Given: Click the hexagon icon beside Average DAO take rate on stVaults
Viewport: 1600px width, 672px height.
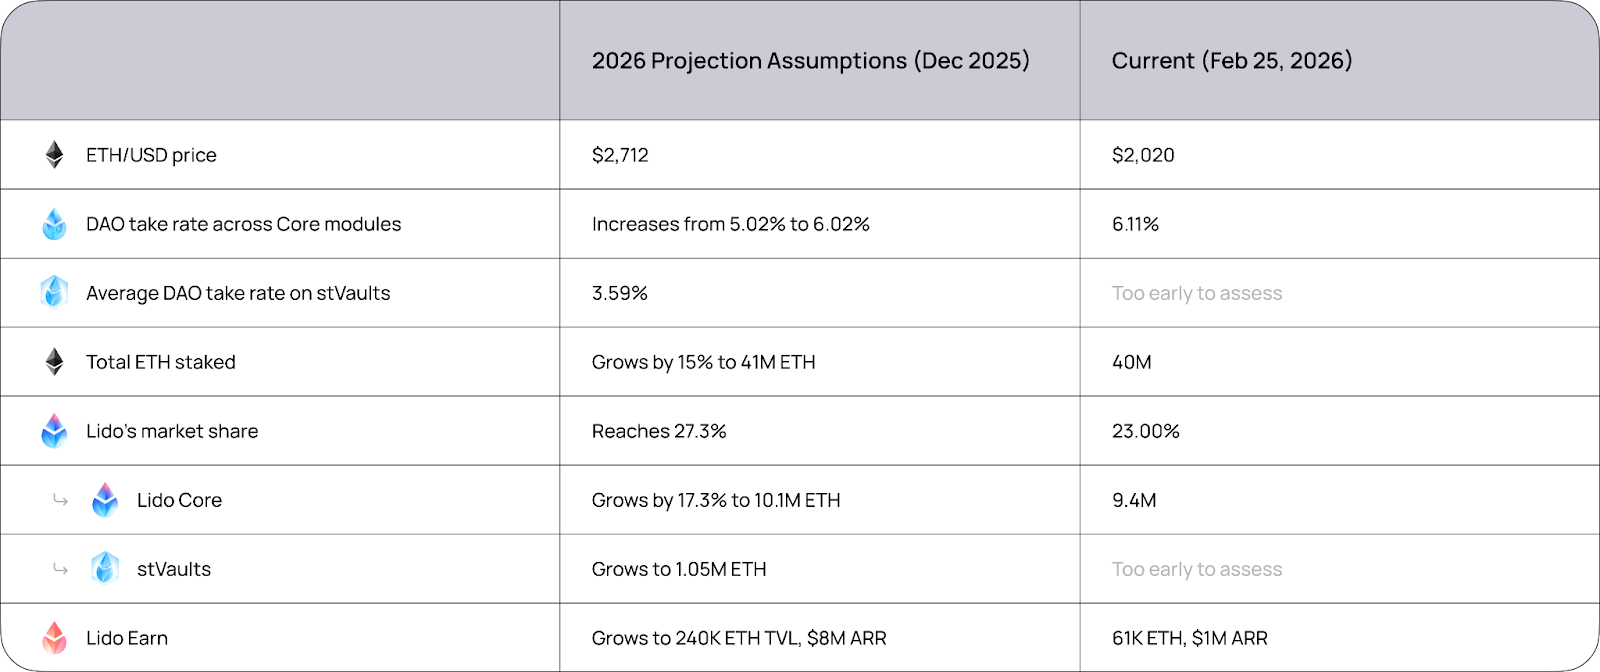Looking at the screenshot, I should 55,292.
